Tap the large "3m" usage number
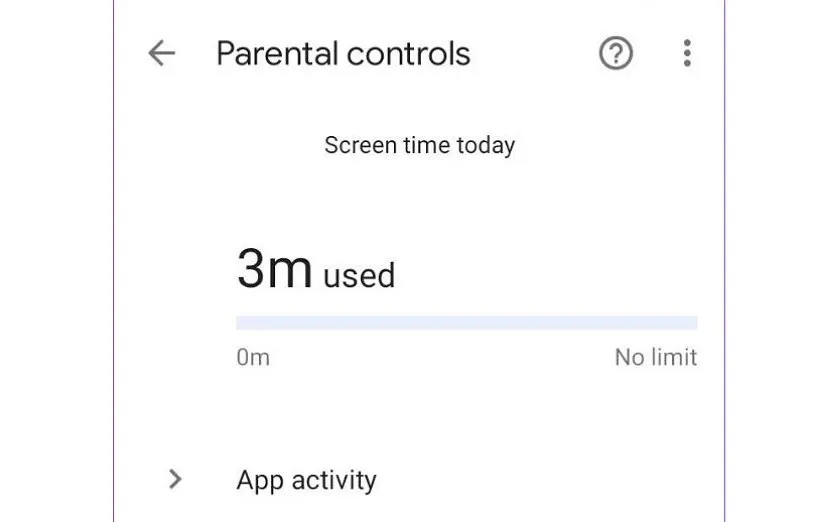822x522 pixels. click(274, 269)
